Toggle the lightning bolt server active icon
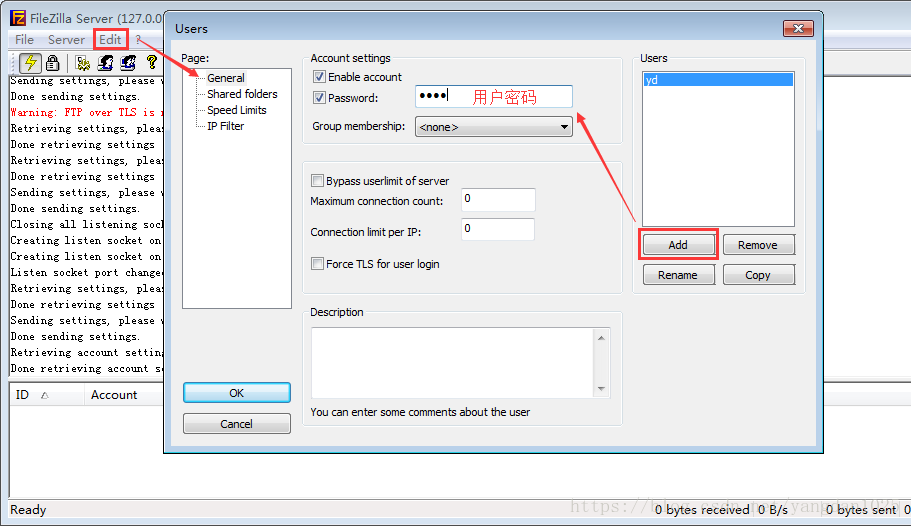The height and width of the screenshot is (526, 911). (x=30, y=62)
